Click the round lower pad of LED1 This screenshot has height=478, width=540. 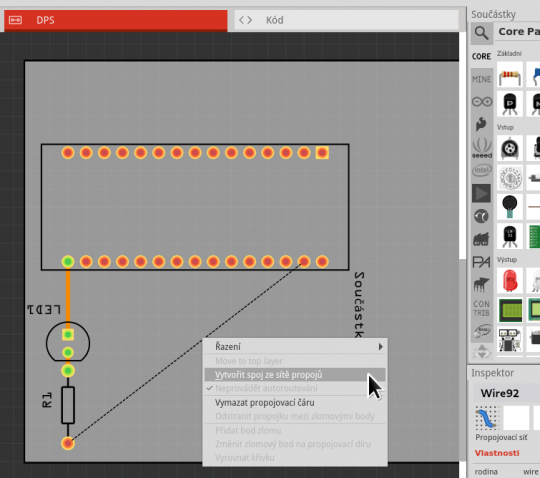click(x=68, y=353)
